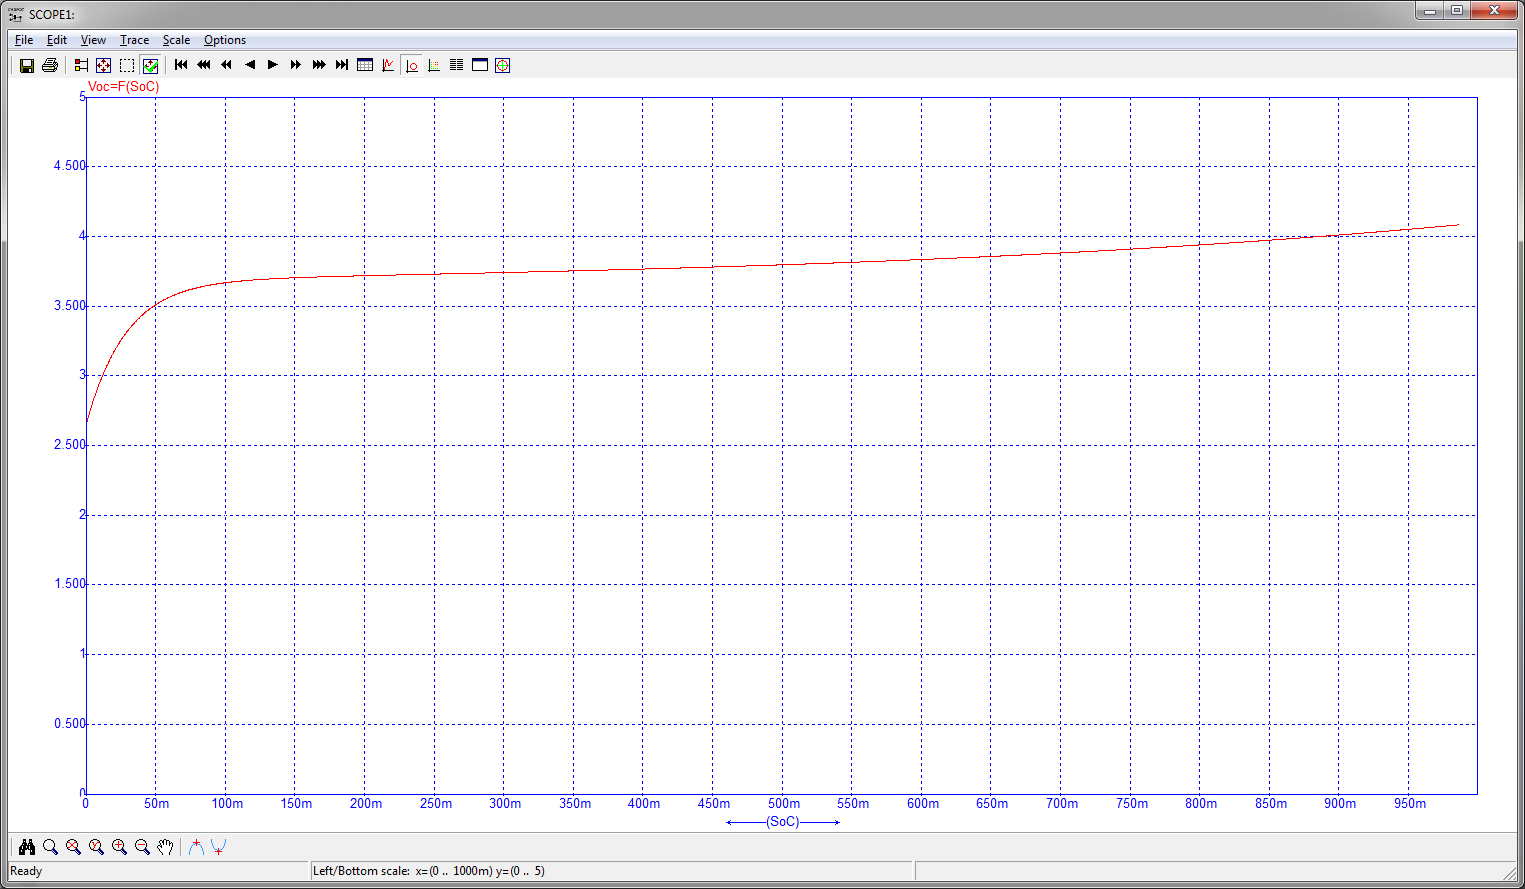Click the text lines list icon
This screenshot has width=1525, height=889.
[x=457, y=65]
